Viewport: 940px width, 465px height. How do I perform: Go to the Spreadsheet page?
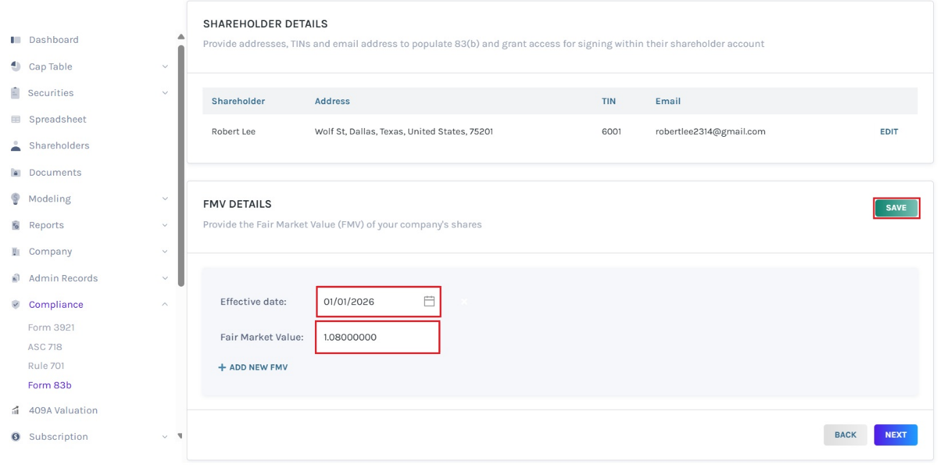pos(58,119)
